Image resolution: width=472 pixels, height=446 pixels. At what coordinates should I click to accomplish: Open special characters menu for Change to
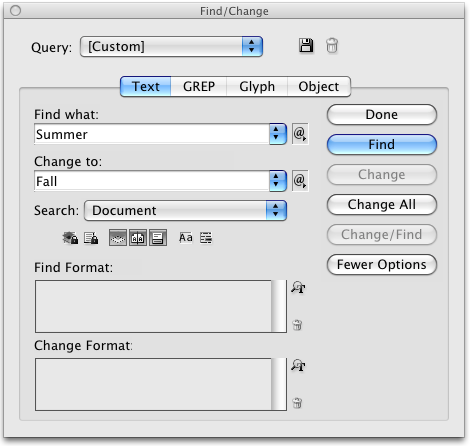pyautogui.click(x=300, y=181)
